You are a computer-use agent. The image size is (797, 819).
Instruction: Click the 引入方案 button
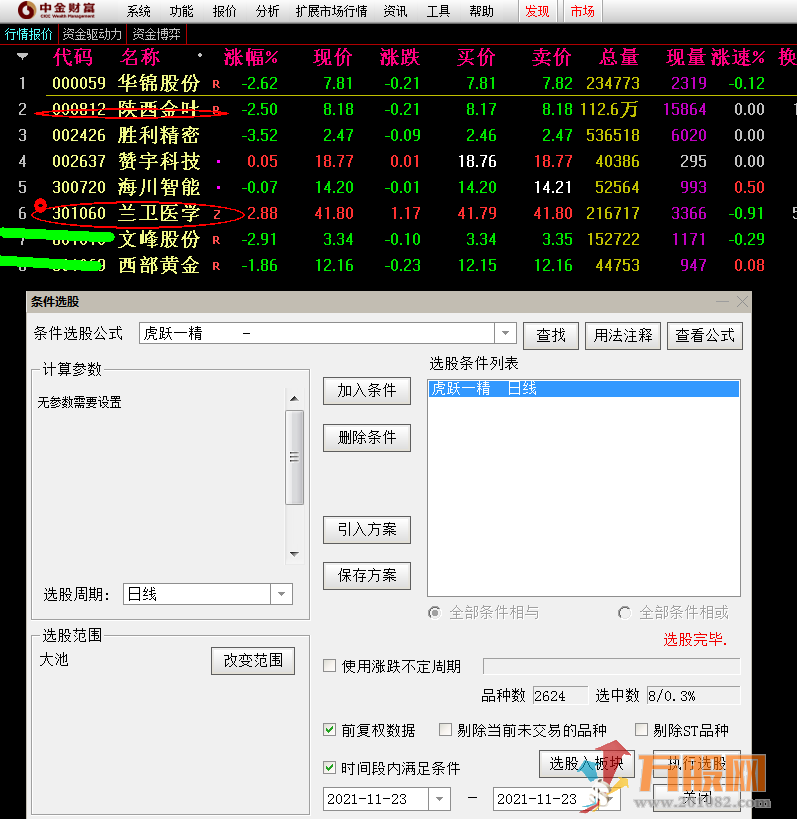(x=367, y=530)
